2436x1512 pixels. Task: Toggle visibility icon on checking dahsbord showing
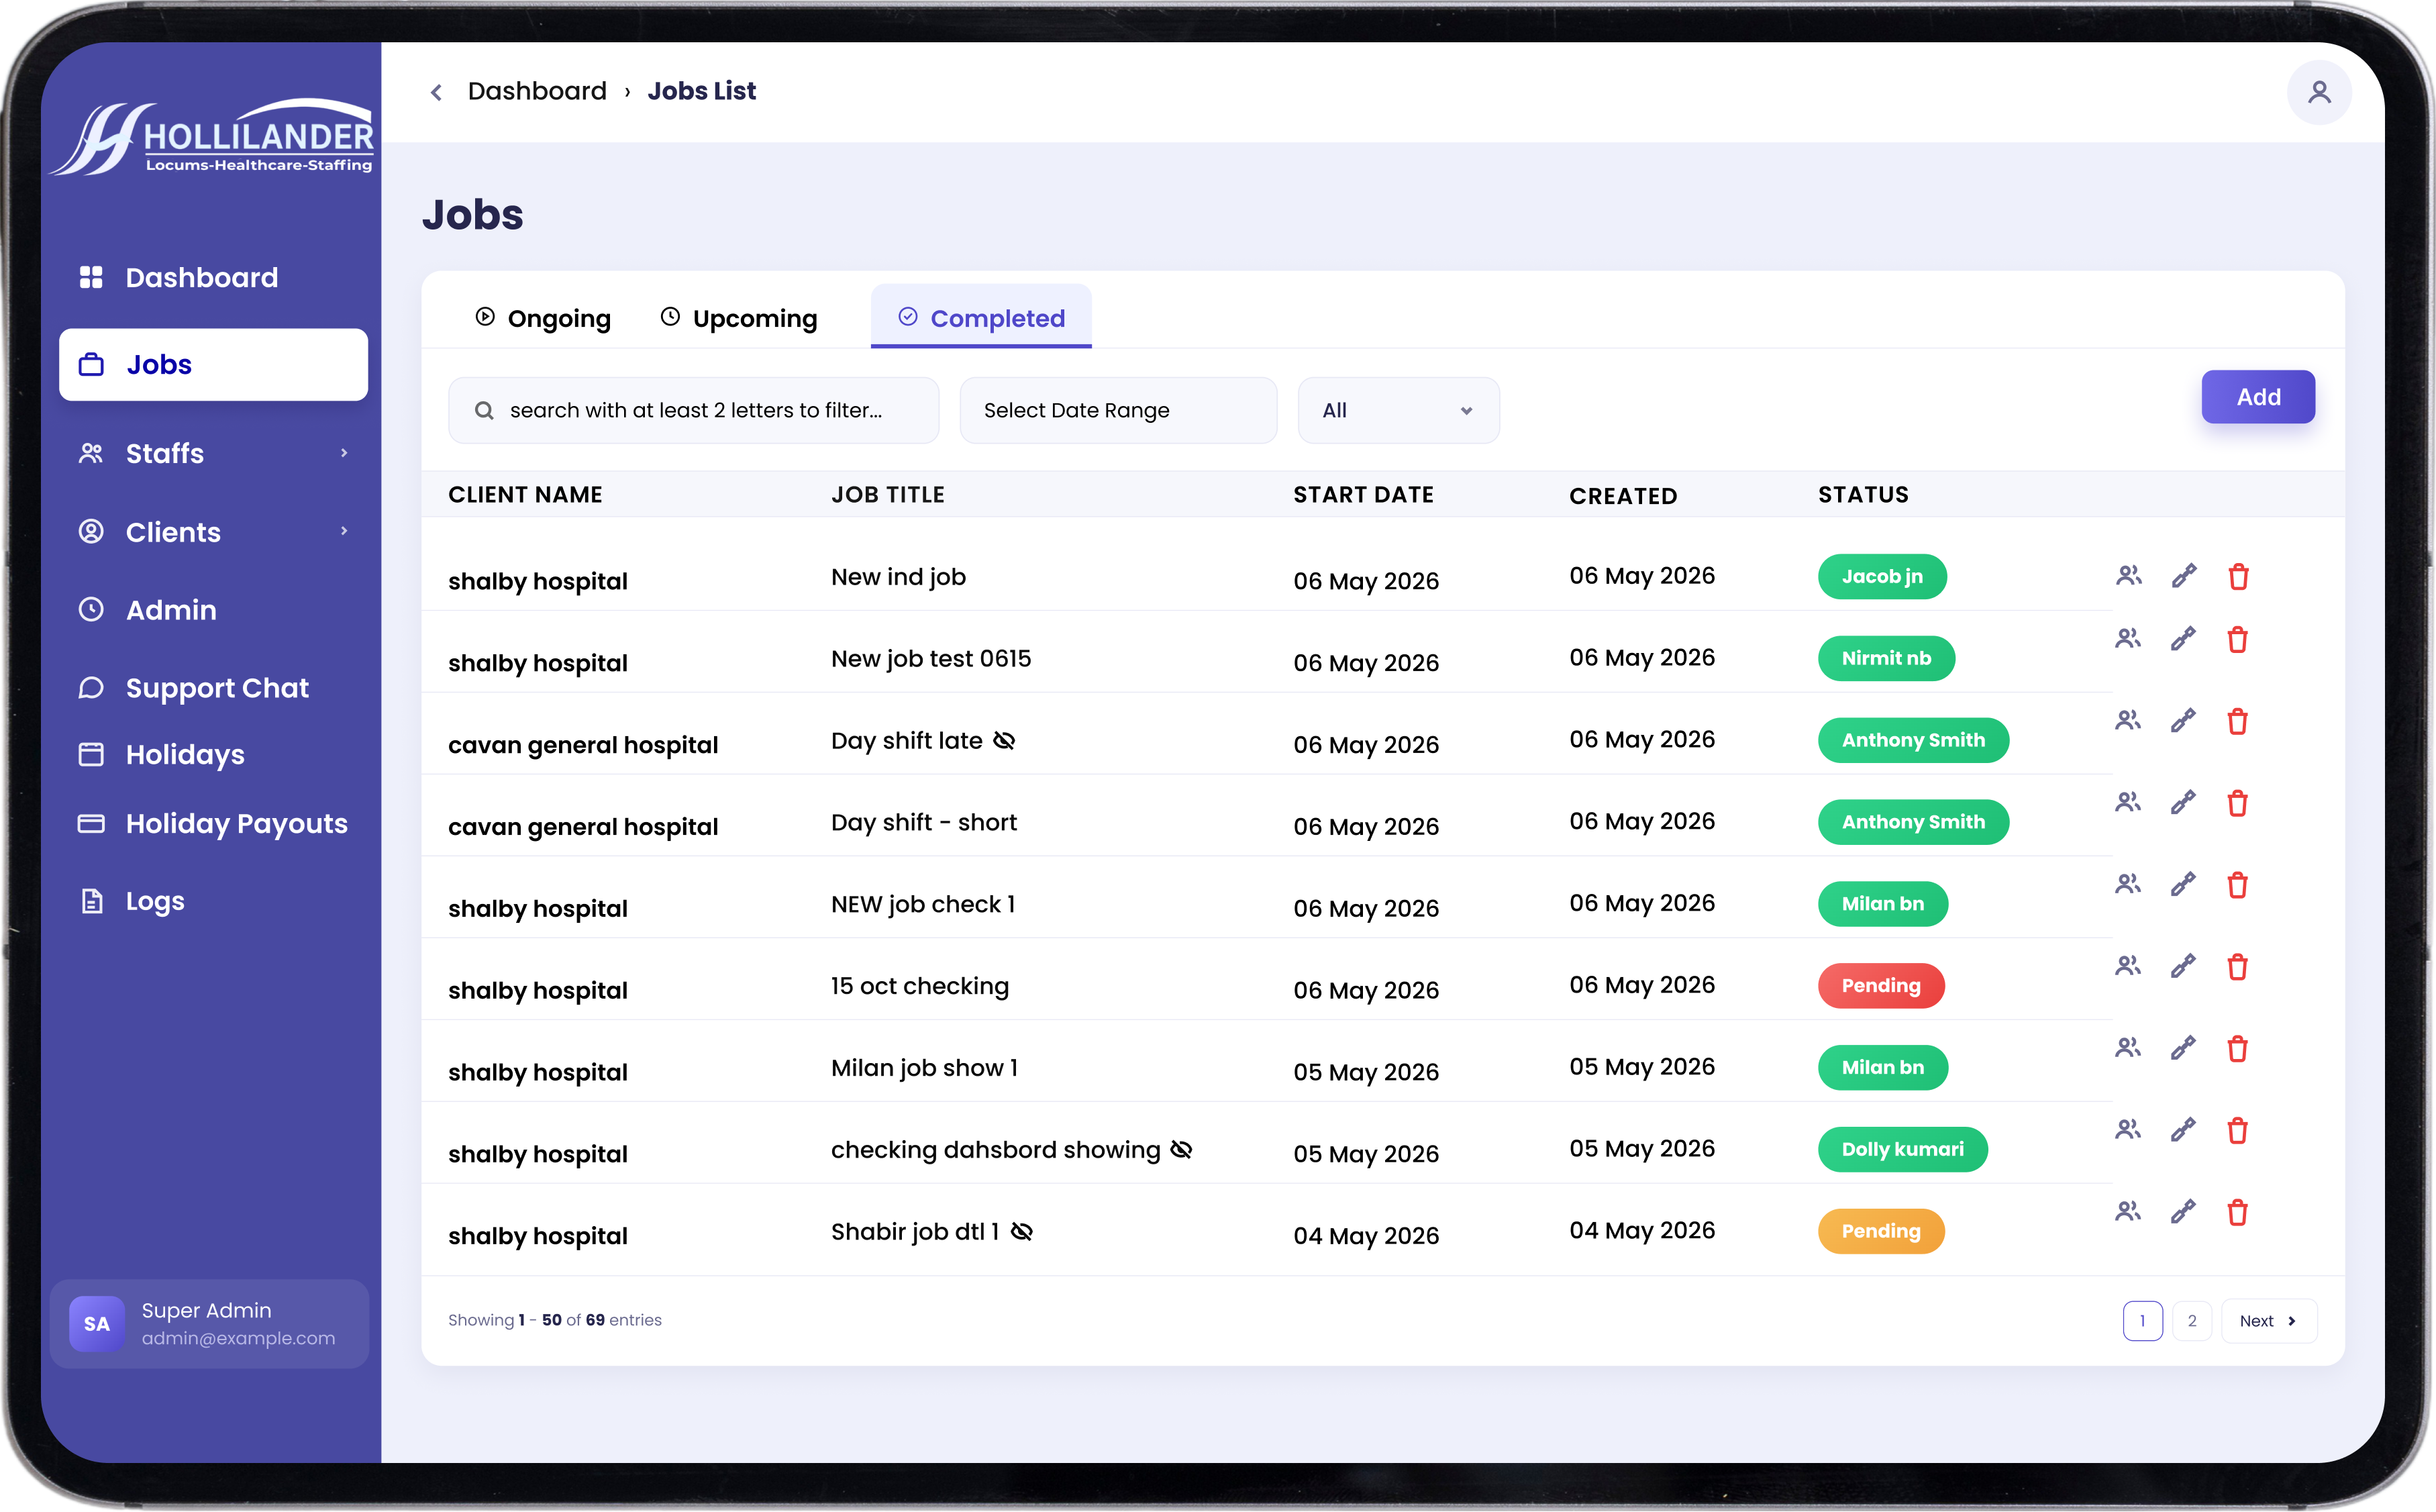click(x=1181, y=1150)
